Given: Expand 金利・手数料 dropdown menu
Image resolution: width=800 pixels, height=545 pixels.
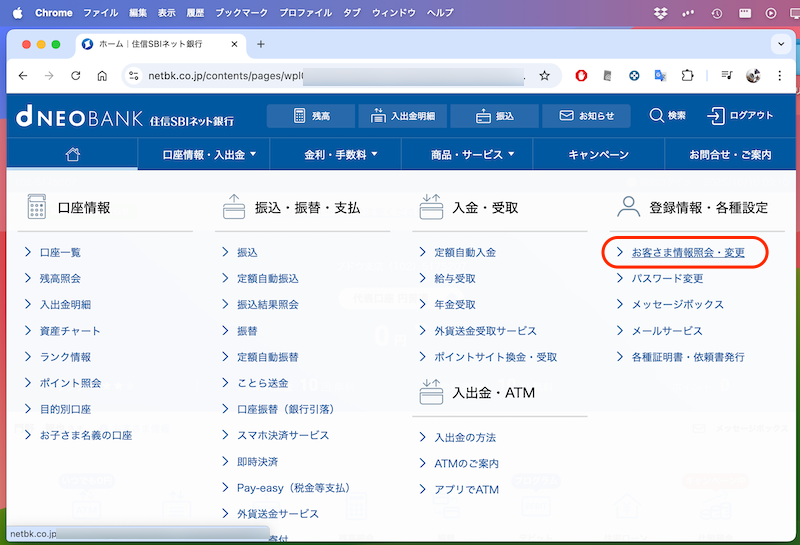Looking at the screenshot, I should pos(342,155).
